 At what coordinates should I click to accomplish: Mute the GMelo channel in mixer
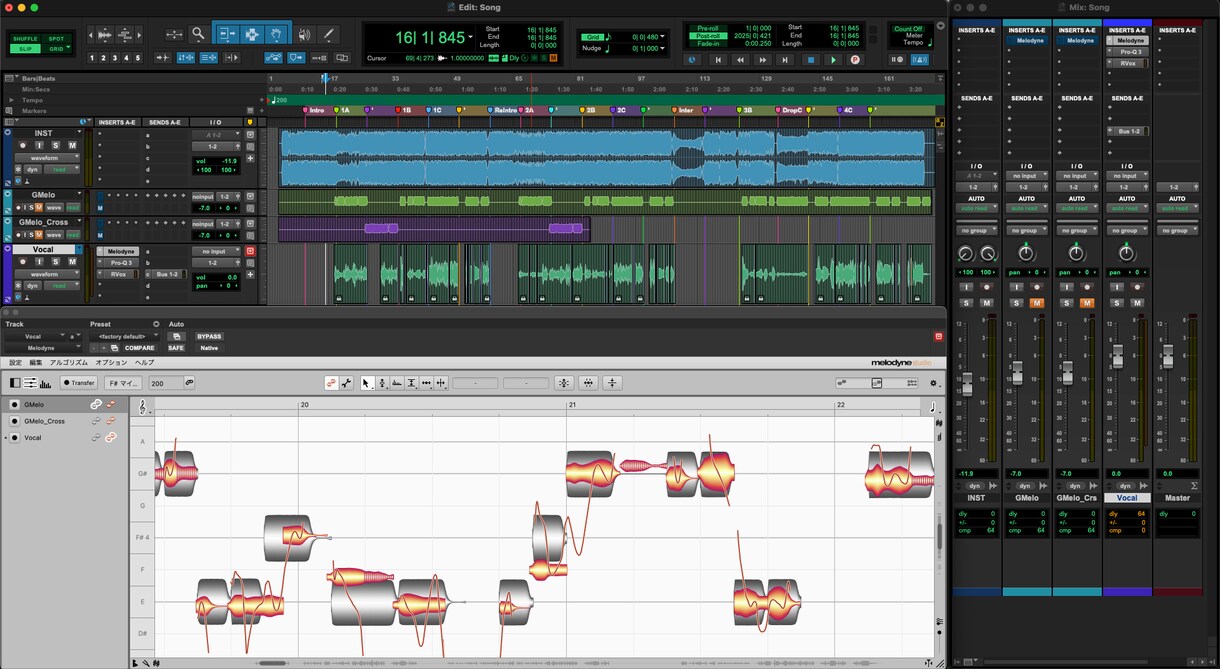1037,303
